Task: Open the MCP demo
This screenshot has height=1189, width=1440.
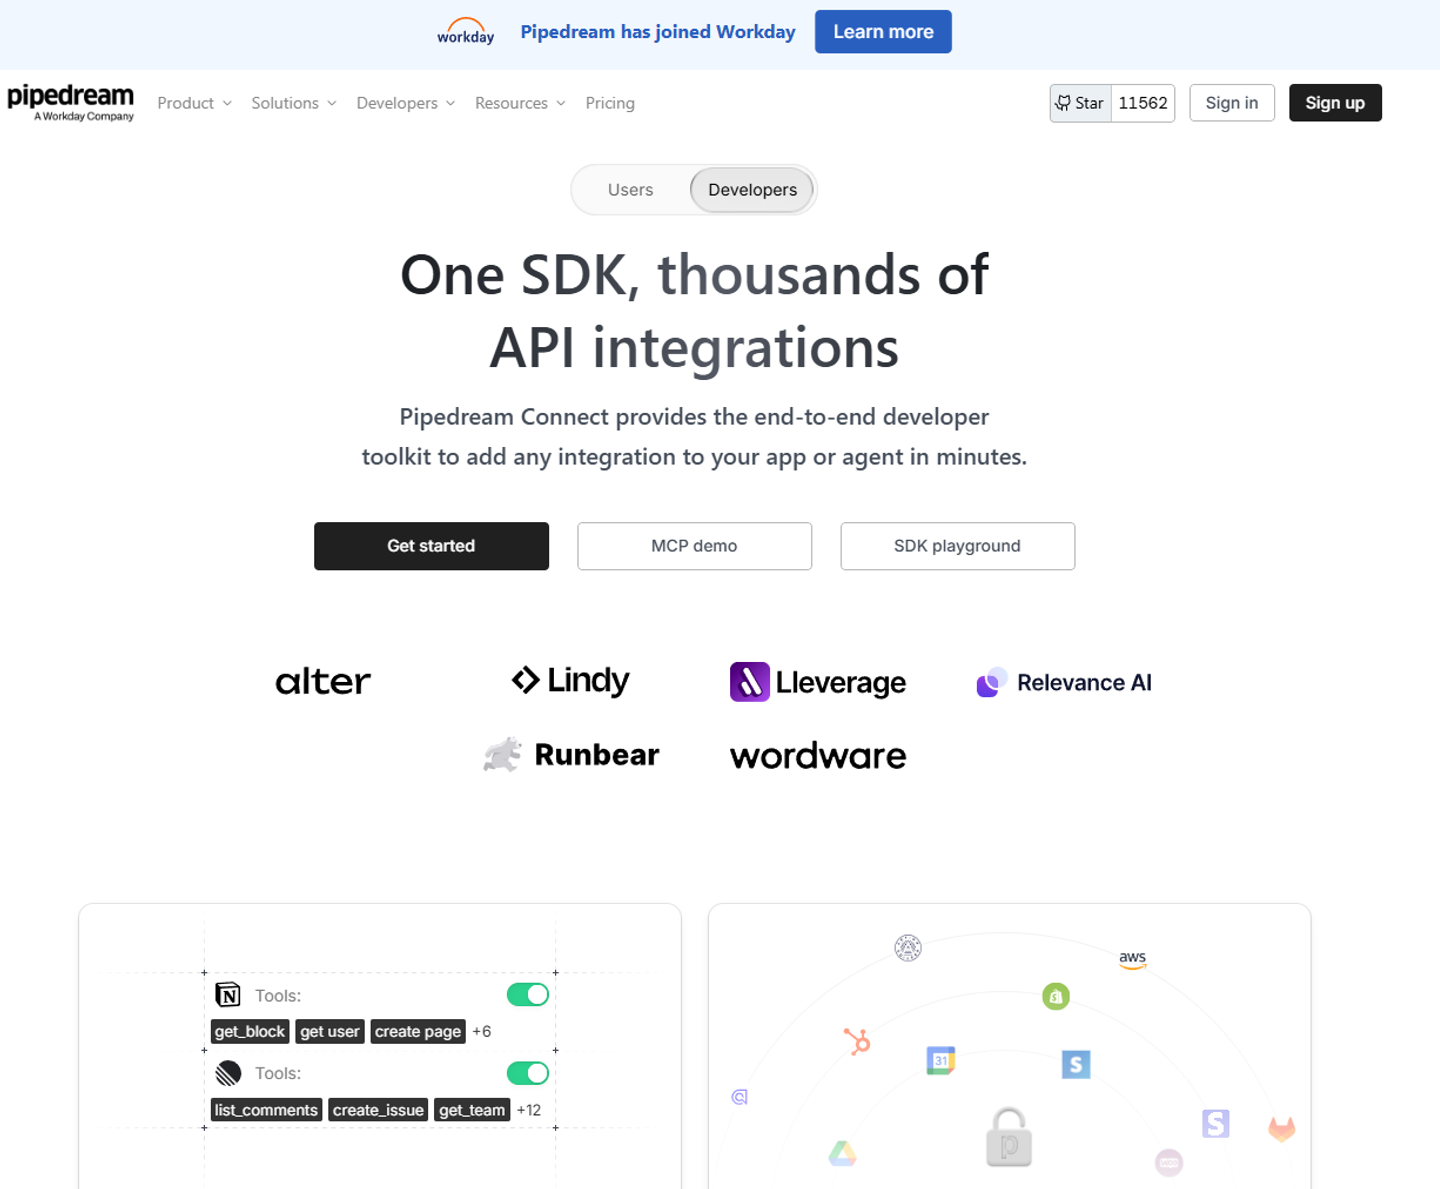Action: point(694,546)
